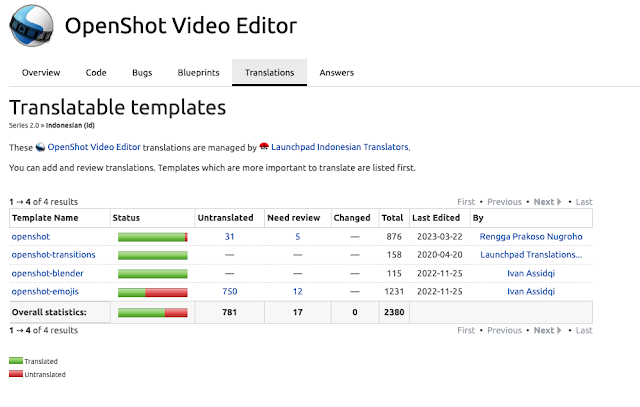The width and height of the screenshot is (640, 407).
Task: Click the overall 2380 total value
Action: 394,312
